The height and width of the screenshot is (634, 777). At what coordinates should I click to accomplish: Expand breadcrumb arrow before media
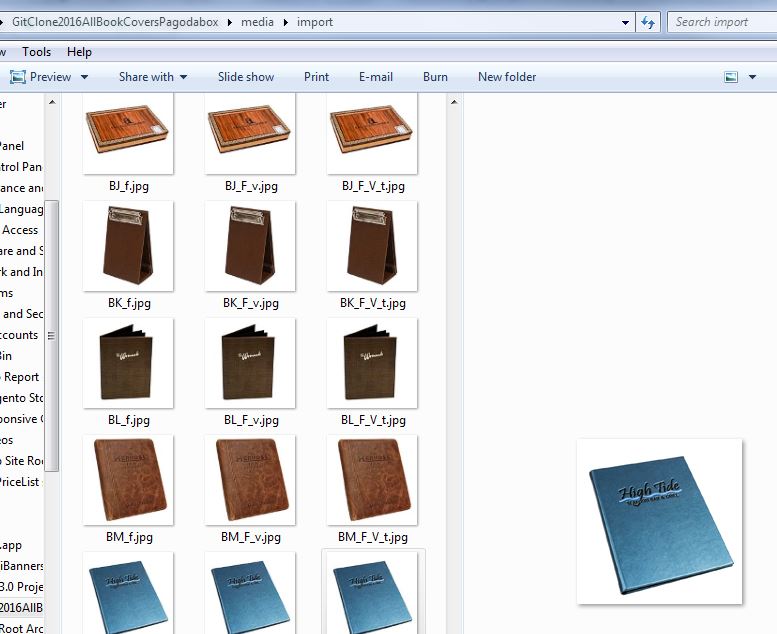click(x=230, y=22)
